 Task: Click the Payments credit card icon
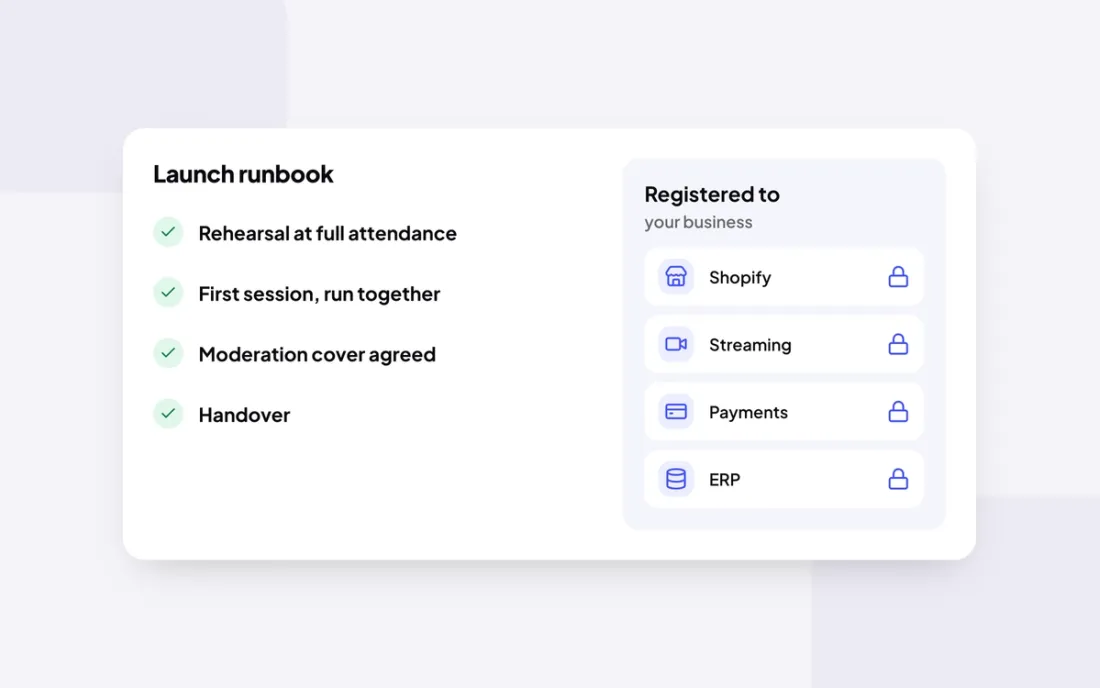[676, 412]
